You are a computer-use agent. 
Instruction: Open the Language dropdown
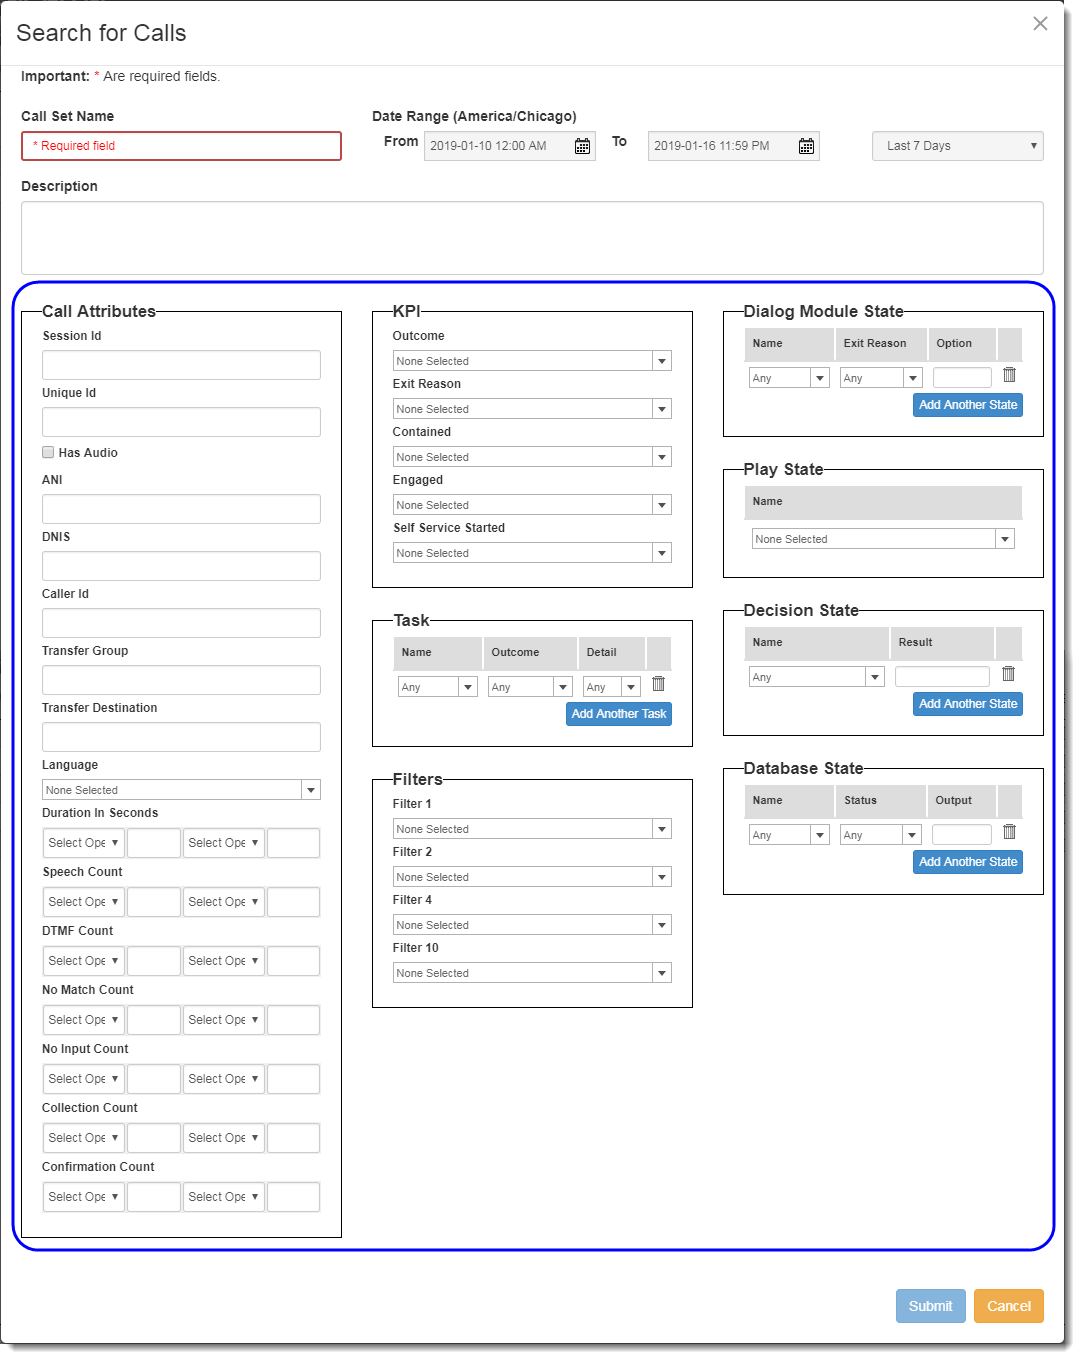tap(180, 790)
